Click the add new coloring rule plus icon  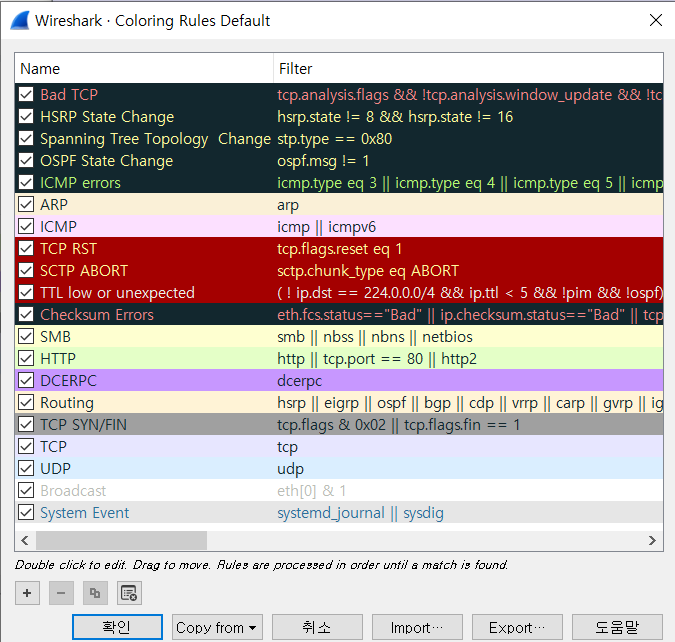(x=27, y=593)
